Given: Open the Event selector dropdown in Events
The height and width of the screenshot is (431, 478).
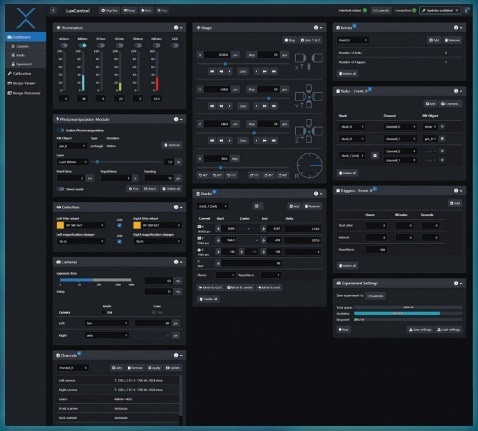Looking at the screenshot, I should point(352,40).
